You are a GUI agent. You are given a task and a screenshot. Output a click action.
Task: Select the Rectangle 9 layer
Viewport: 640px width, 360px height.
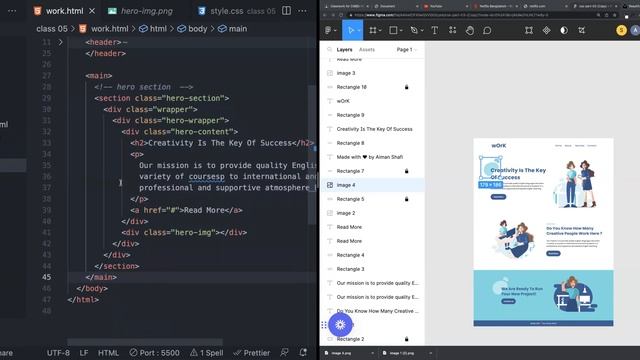coord(373,115)
